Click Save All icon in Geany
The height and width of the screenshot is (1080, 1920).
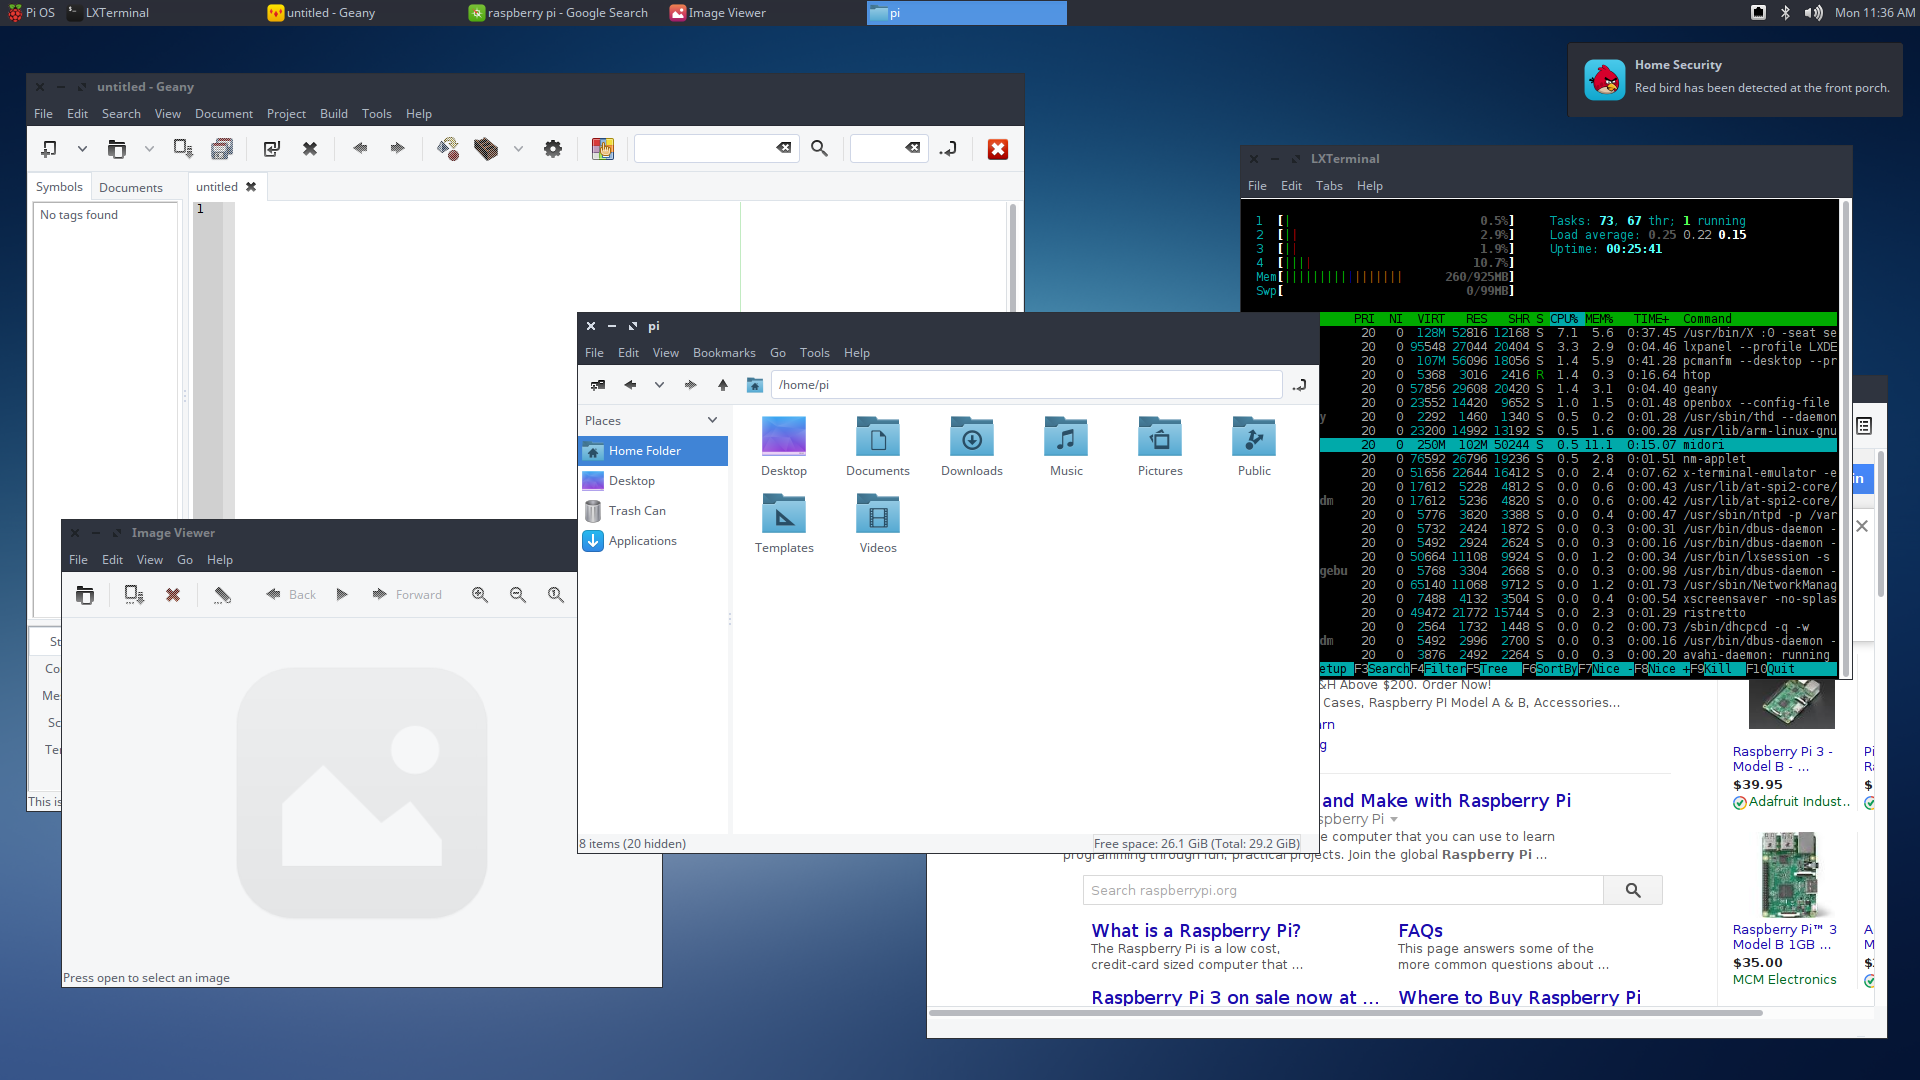tap(222, 149)
